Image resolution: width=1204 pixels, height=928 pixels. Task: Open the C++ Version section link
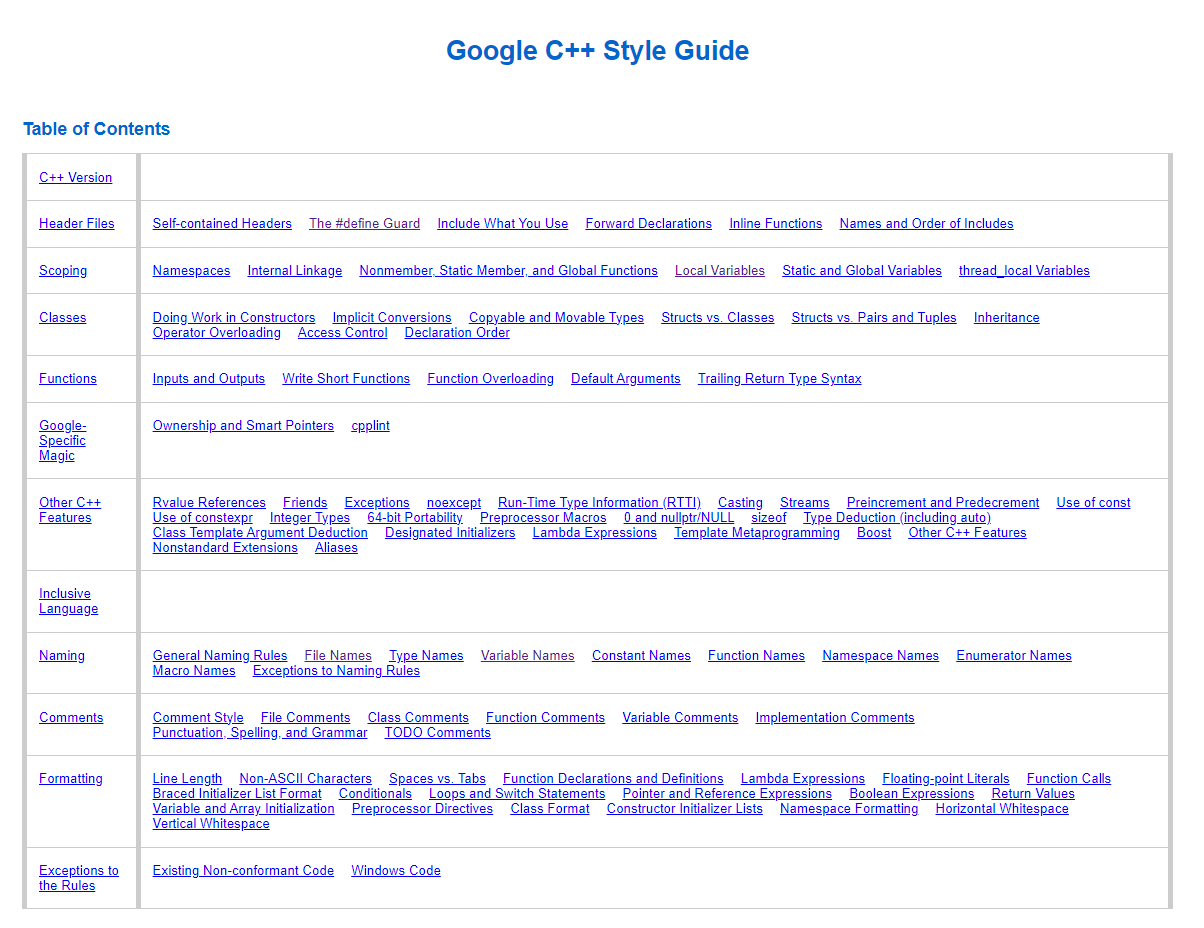75,178
